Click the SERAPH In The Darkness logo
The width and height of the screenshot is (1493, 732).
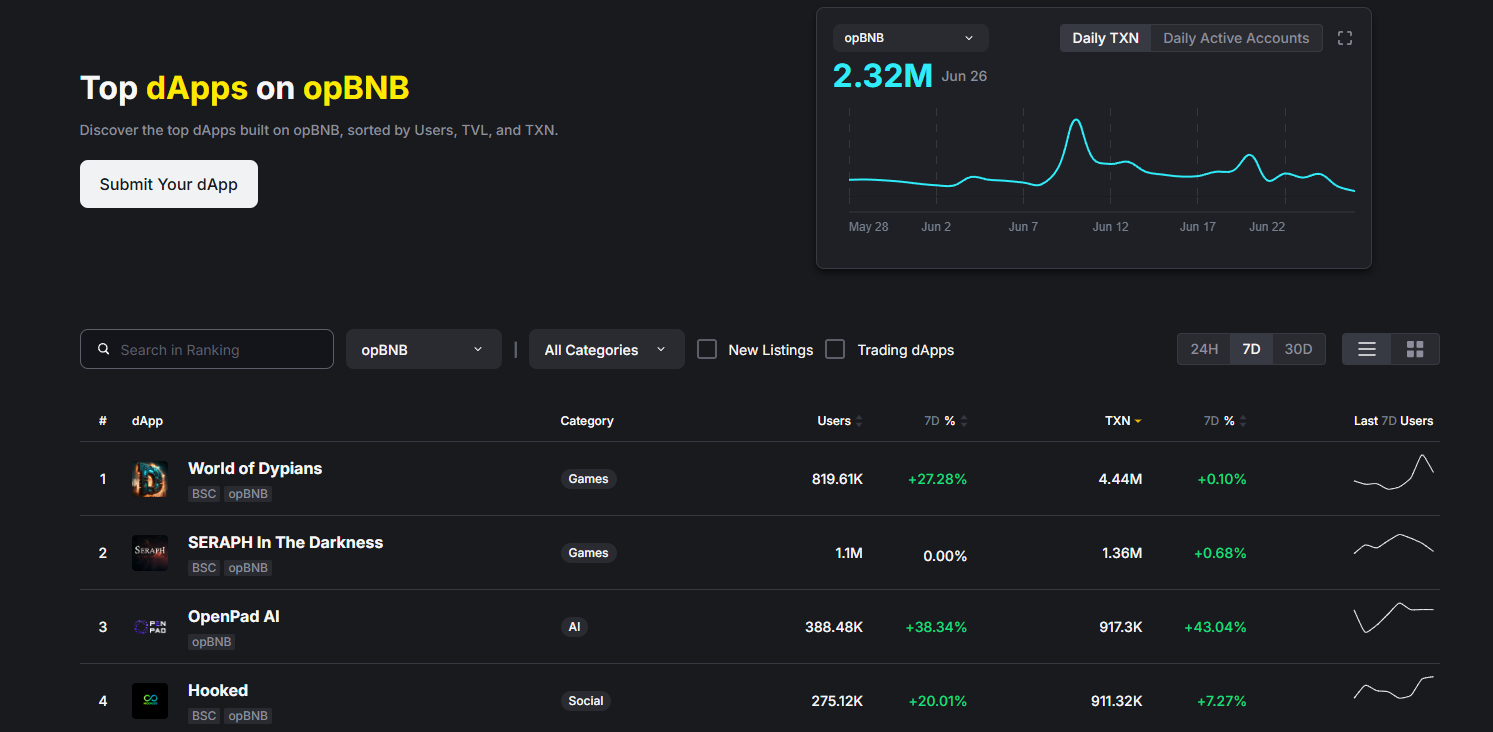(150, 553)
